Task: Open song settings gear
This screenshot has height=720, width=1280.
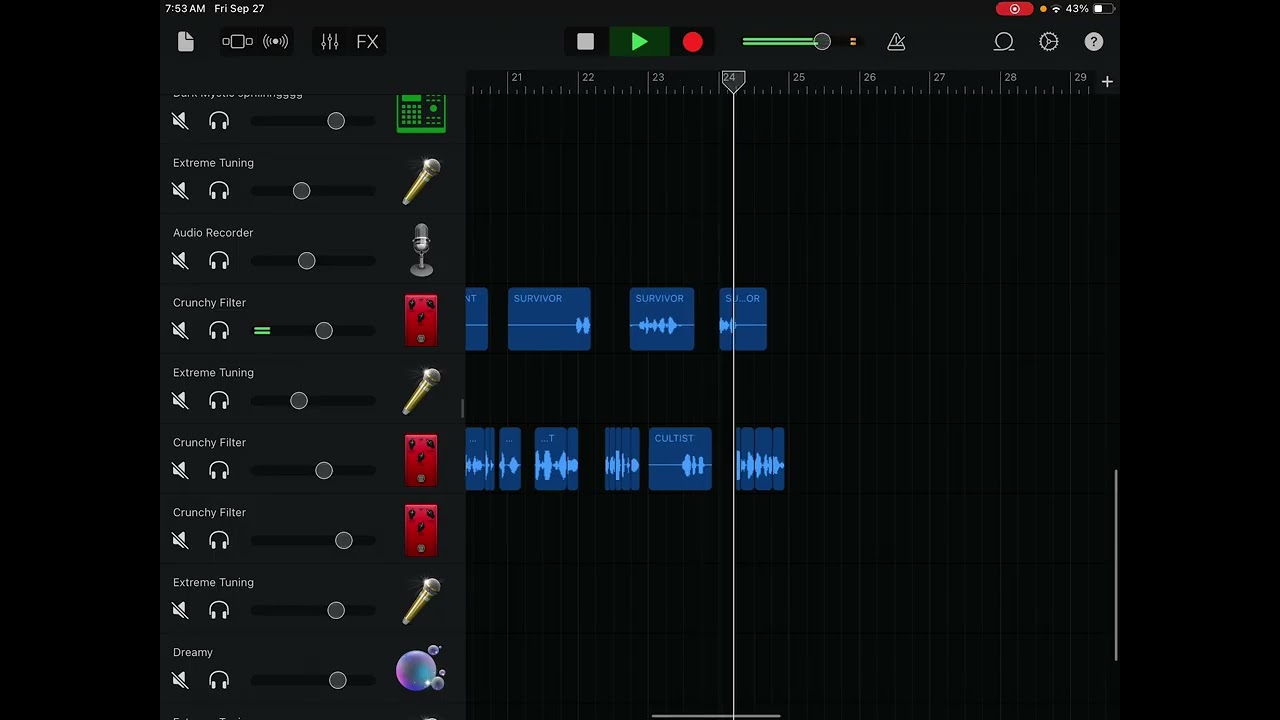Action: point(1049,42)
